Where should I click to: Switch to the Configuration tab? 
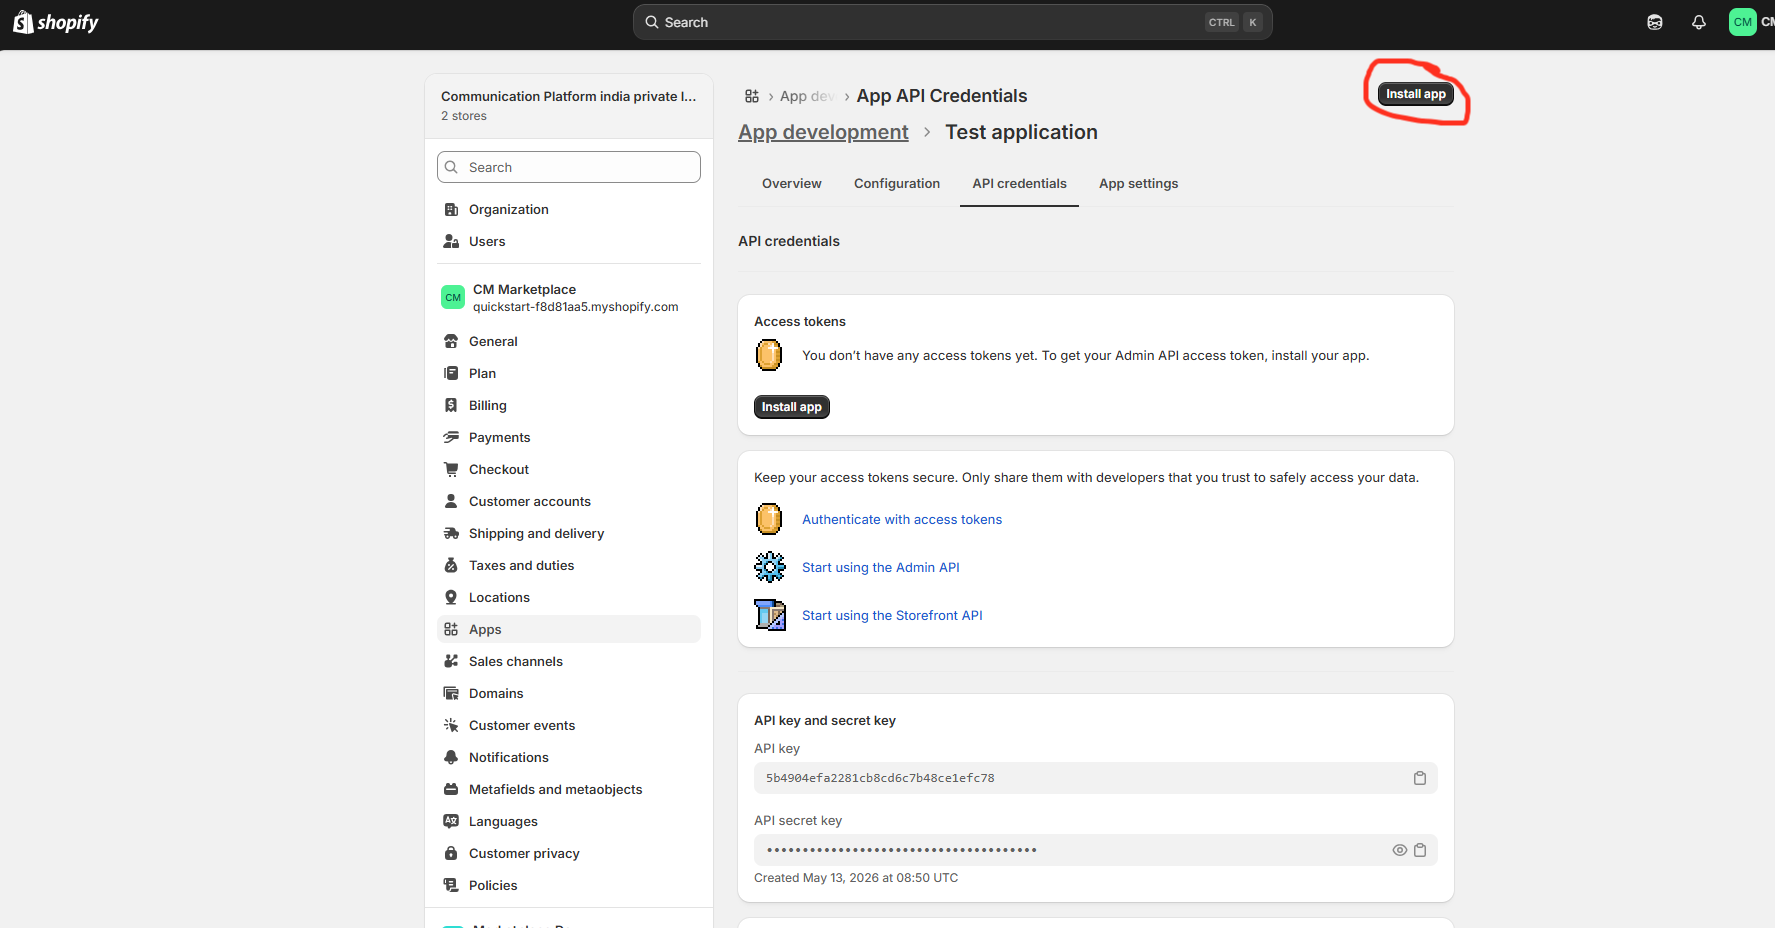[897, 183]
